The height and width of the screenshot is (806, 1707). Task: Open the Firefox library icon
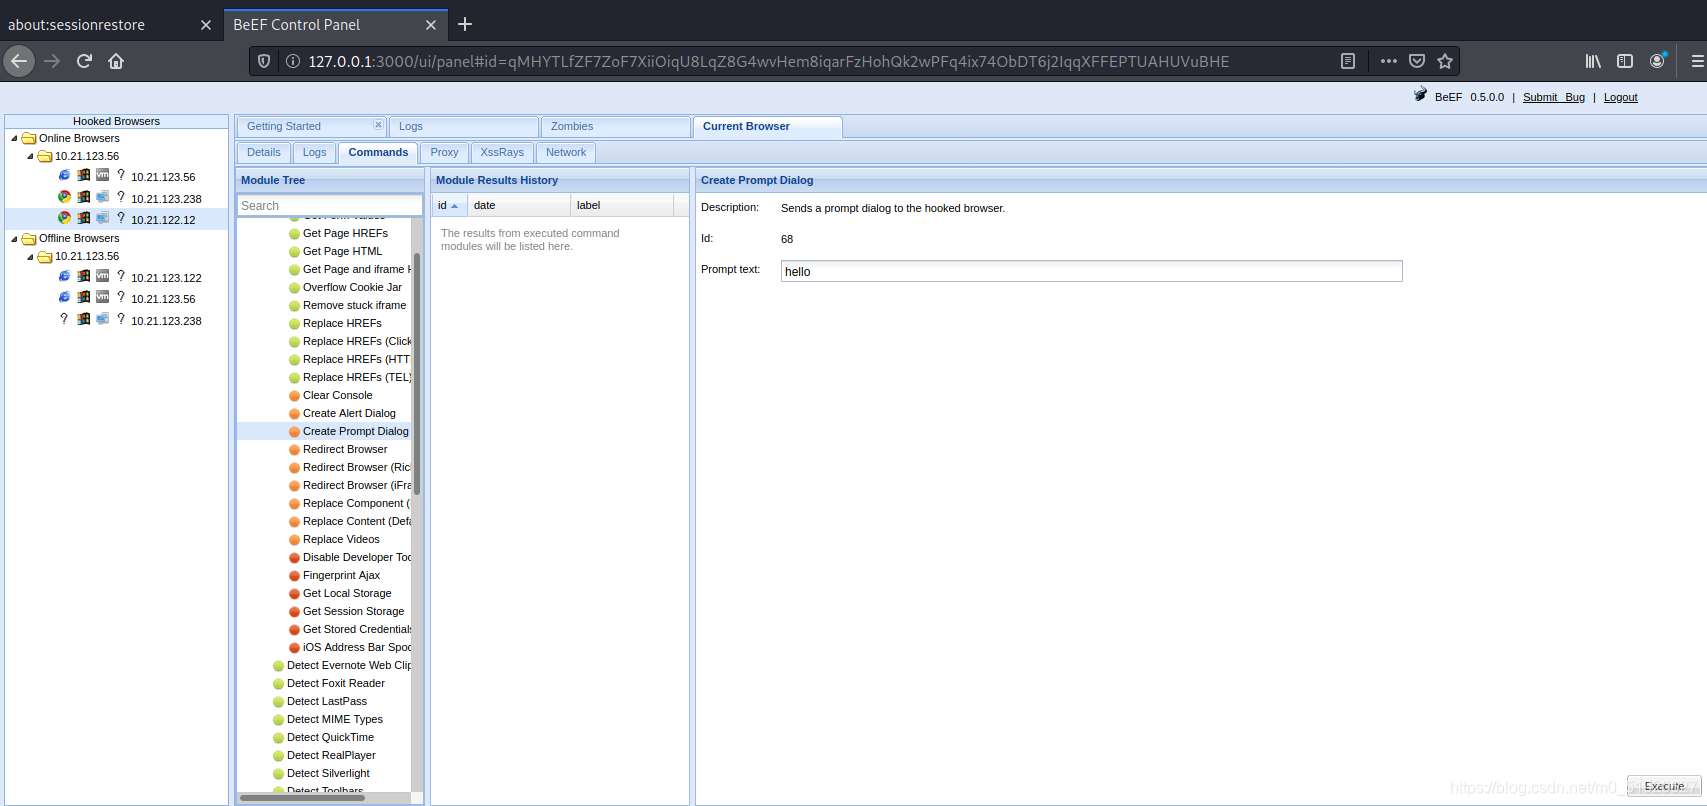(x=1593, y=61)
